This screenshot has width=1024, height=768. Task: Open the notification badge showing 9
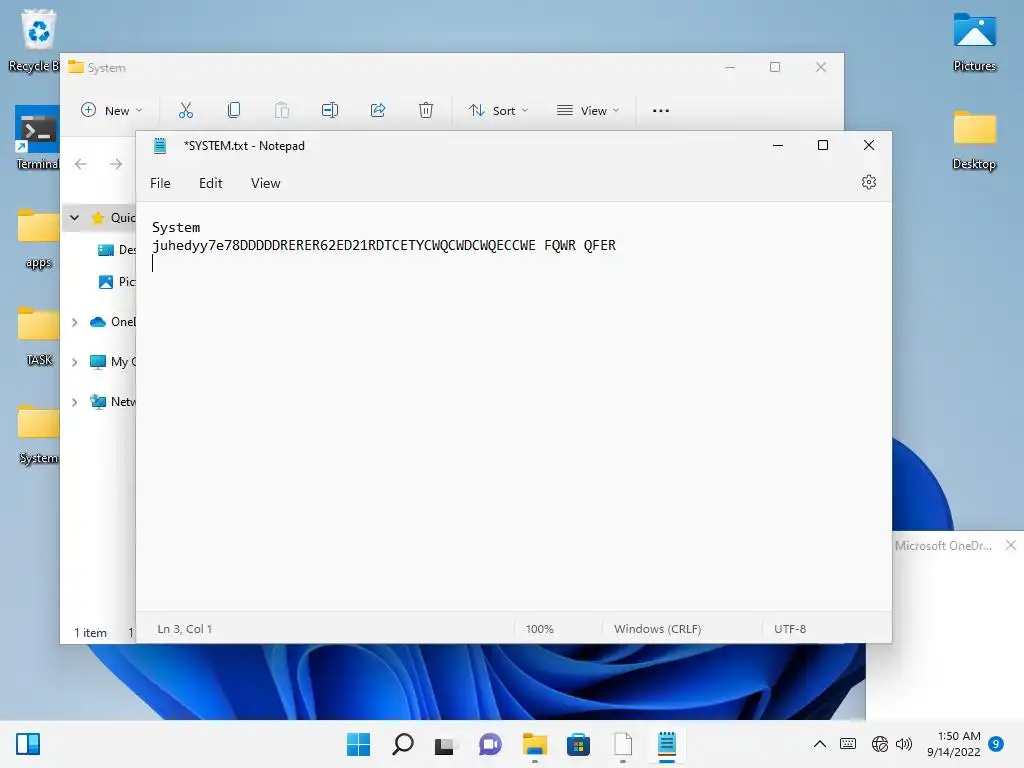pyautogui.click(x=996, y=744)
